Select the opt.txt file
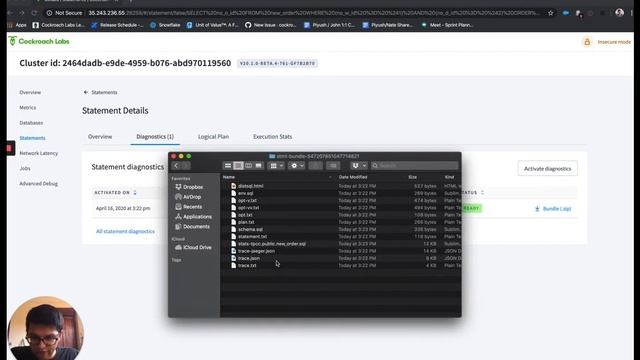640x360 pixels. point(245,215)
